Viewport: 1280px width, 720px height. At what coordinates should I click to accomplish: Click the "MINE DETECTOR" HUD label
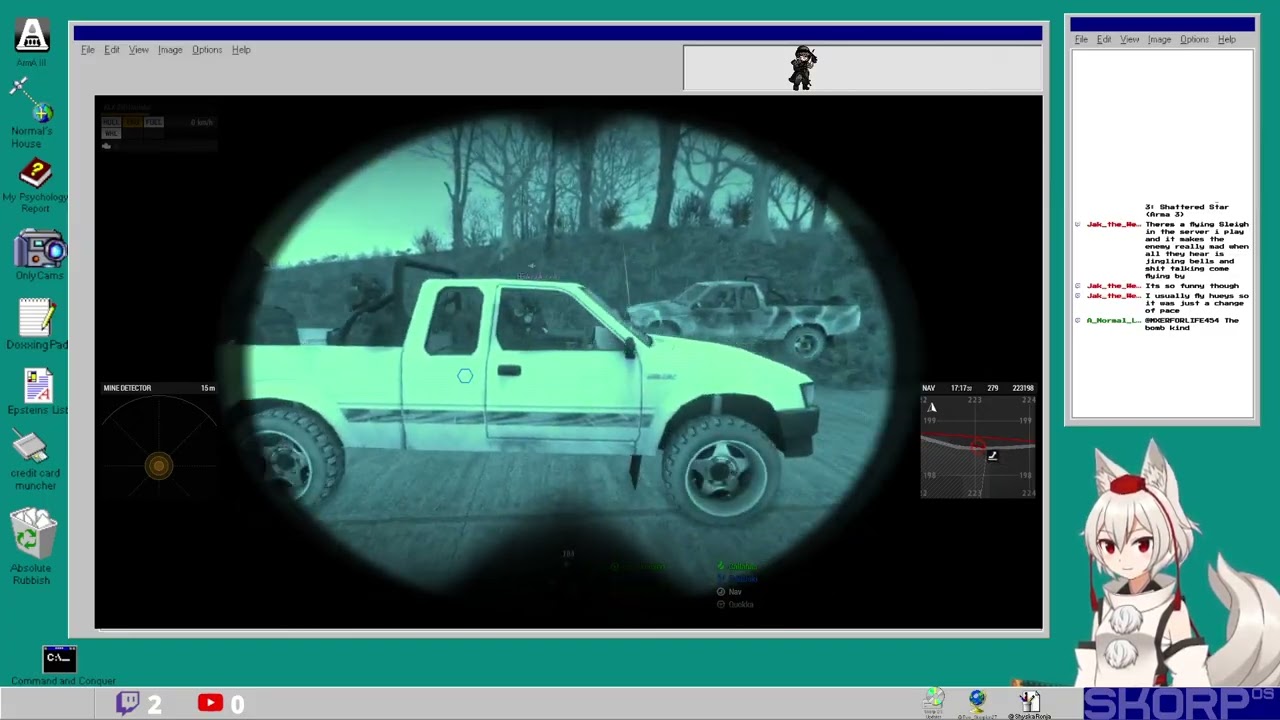tap(127, 388)
